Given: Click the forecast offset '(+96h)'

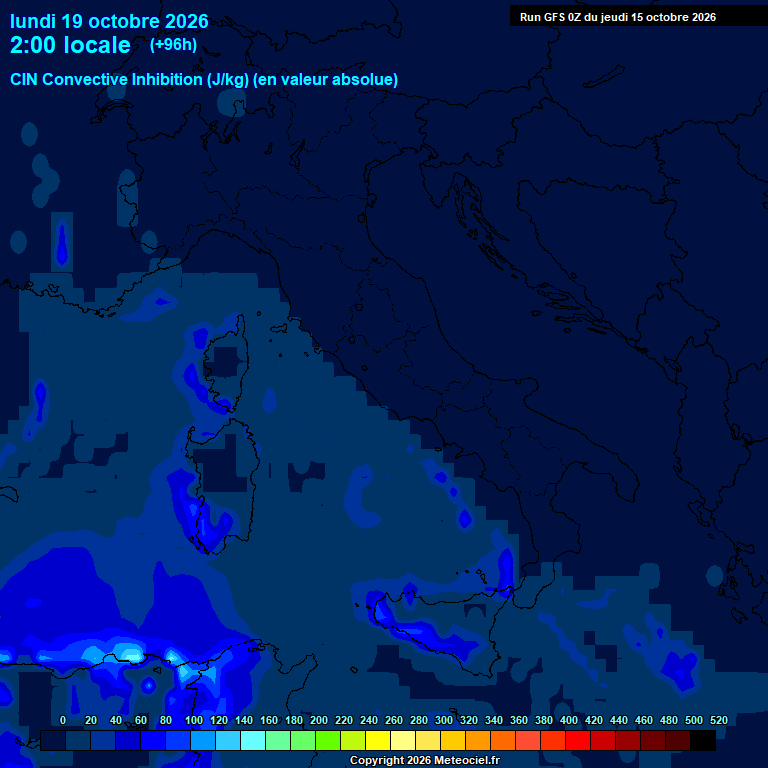Looking at the screenshot, I should [x=173, y=45].
